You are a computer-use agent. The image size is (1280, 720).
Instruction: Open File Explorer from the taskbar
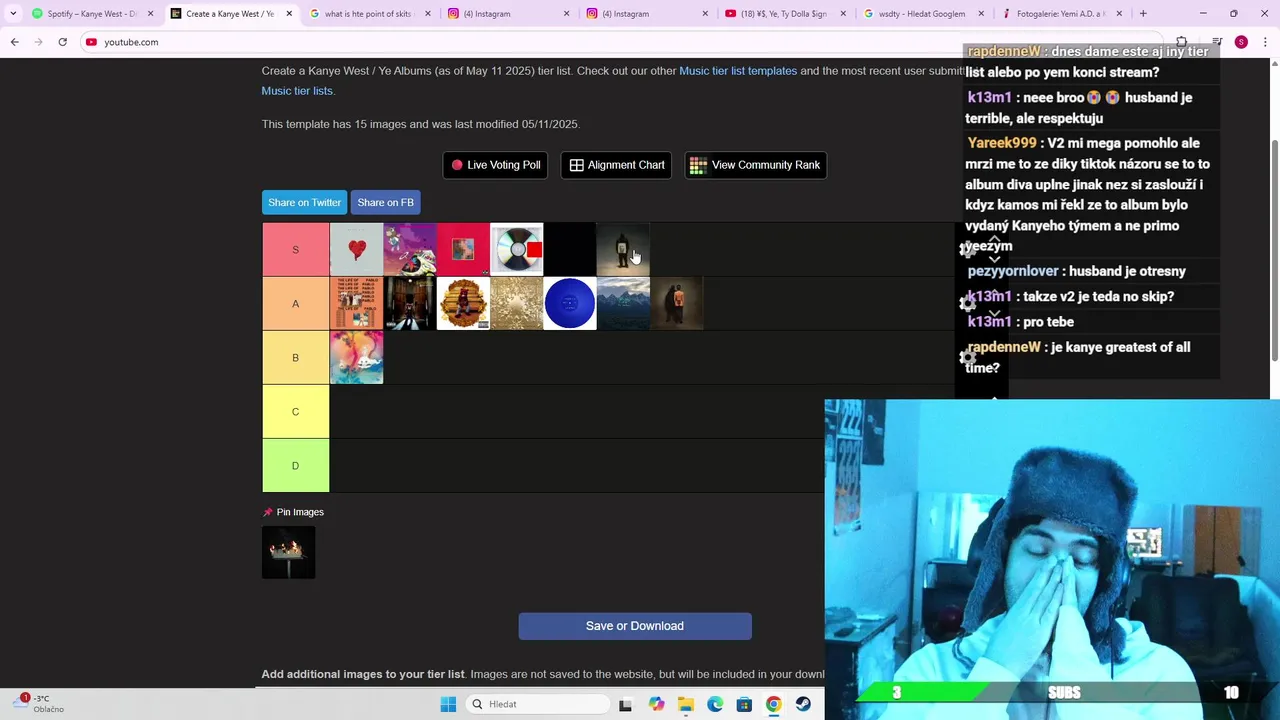tap(685, 704)
